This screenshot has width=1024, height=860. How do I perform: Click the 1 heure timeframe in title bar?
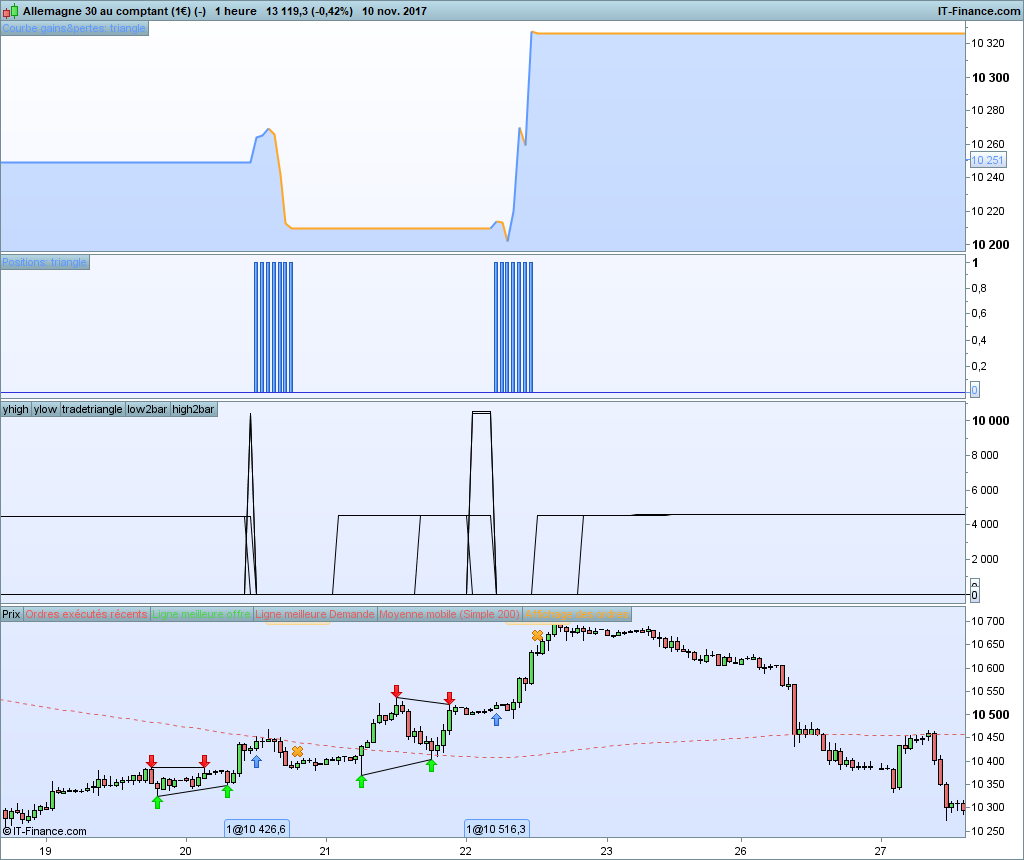pos(236,11)
